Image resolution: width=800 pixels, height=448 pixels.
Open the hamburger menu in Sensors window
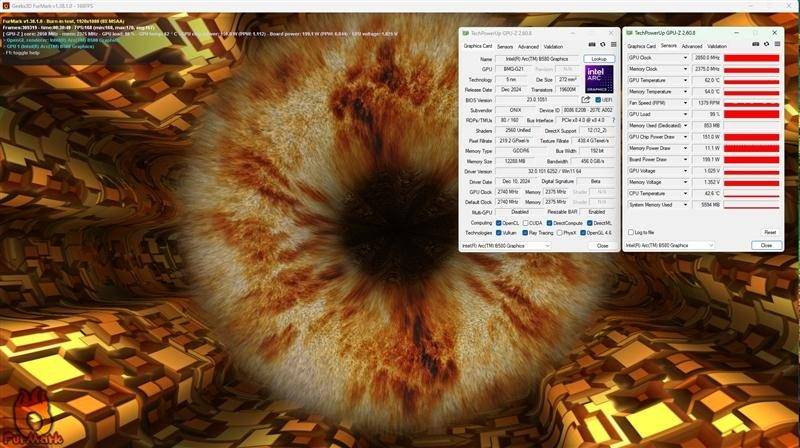coord(777,44)
